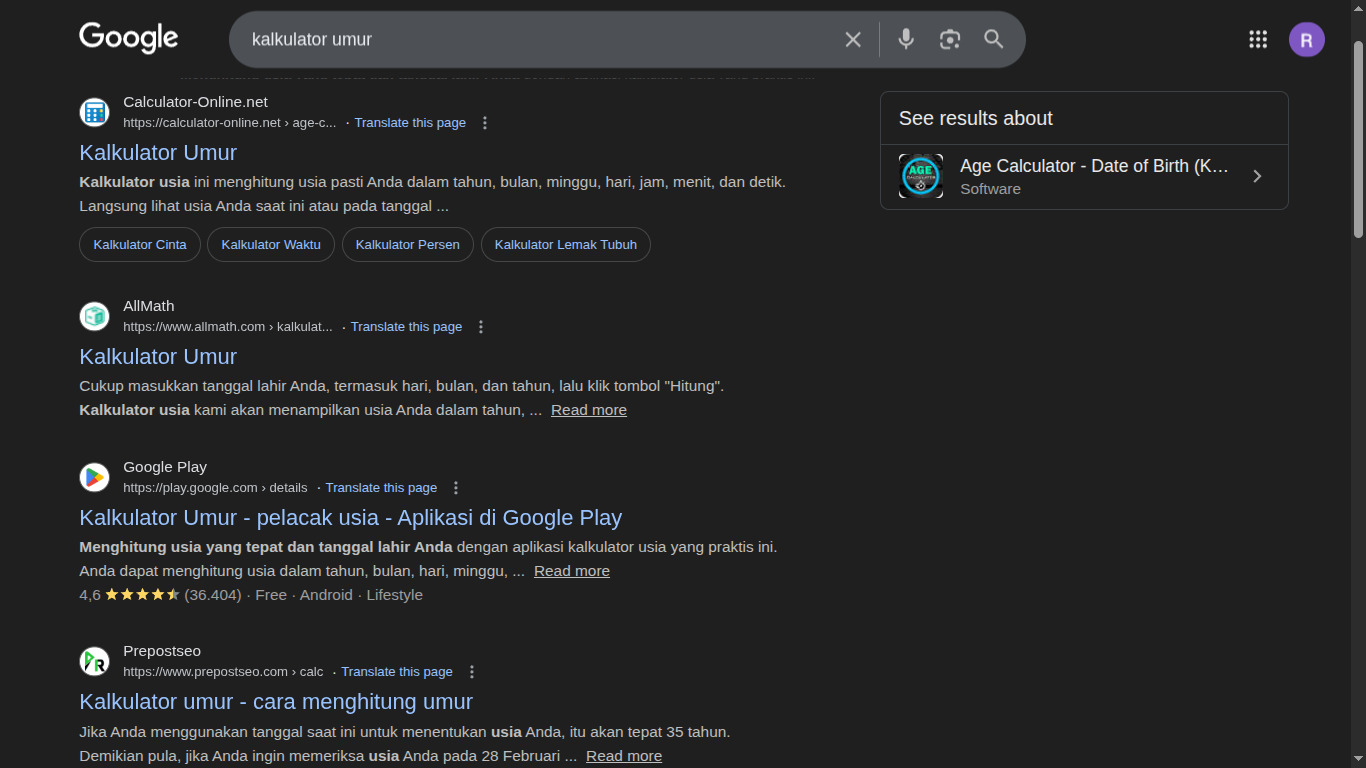This screenshot has height=768, width=1366.
Task: Click the Google logo to return home
Action: [128, 38]
